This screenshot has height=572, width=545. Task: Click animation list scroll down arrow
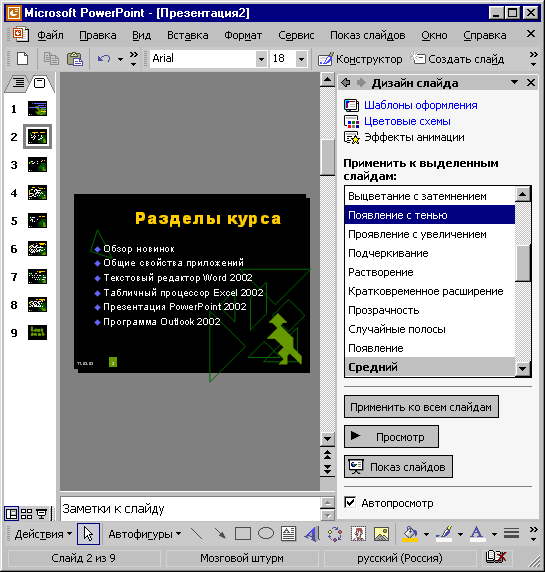[522, 369]
